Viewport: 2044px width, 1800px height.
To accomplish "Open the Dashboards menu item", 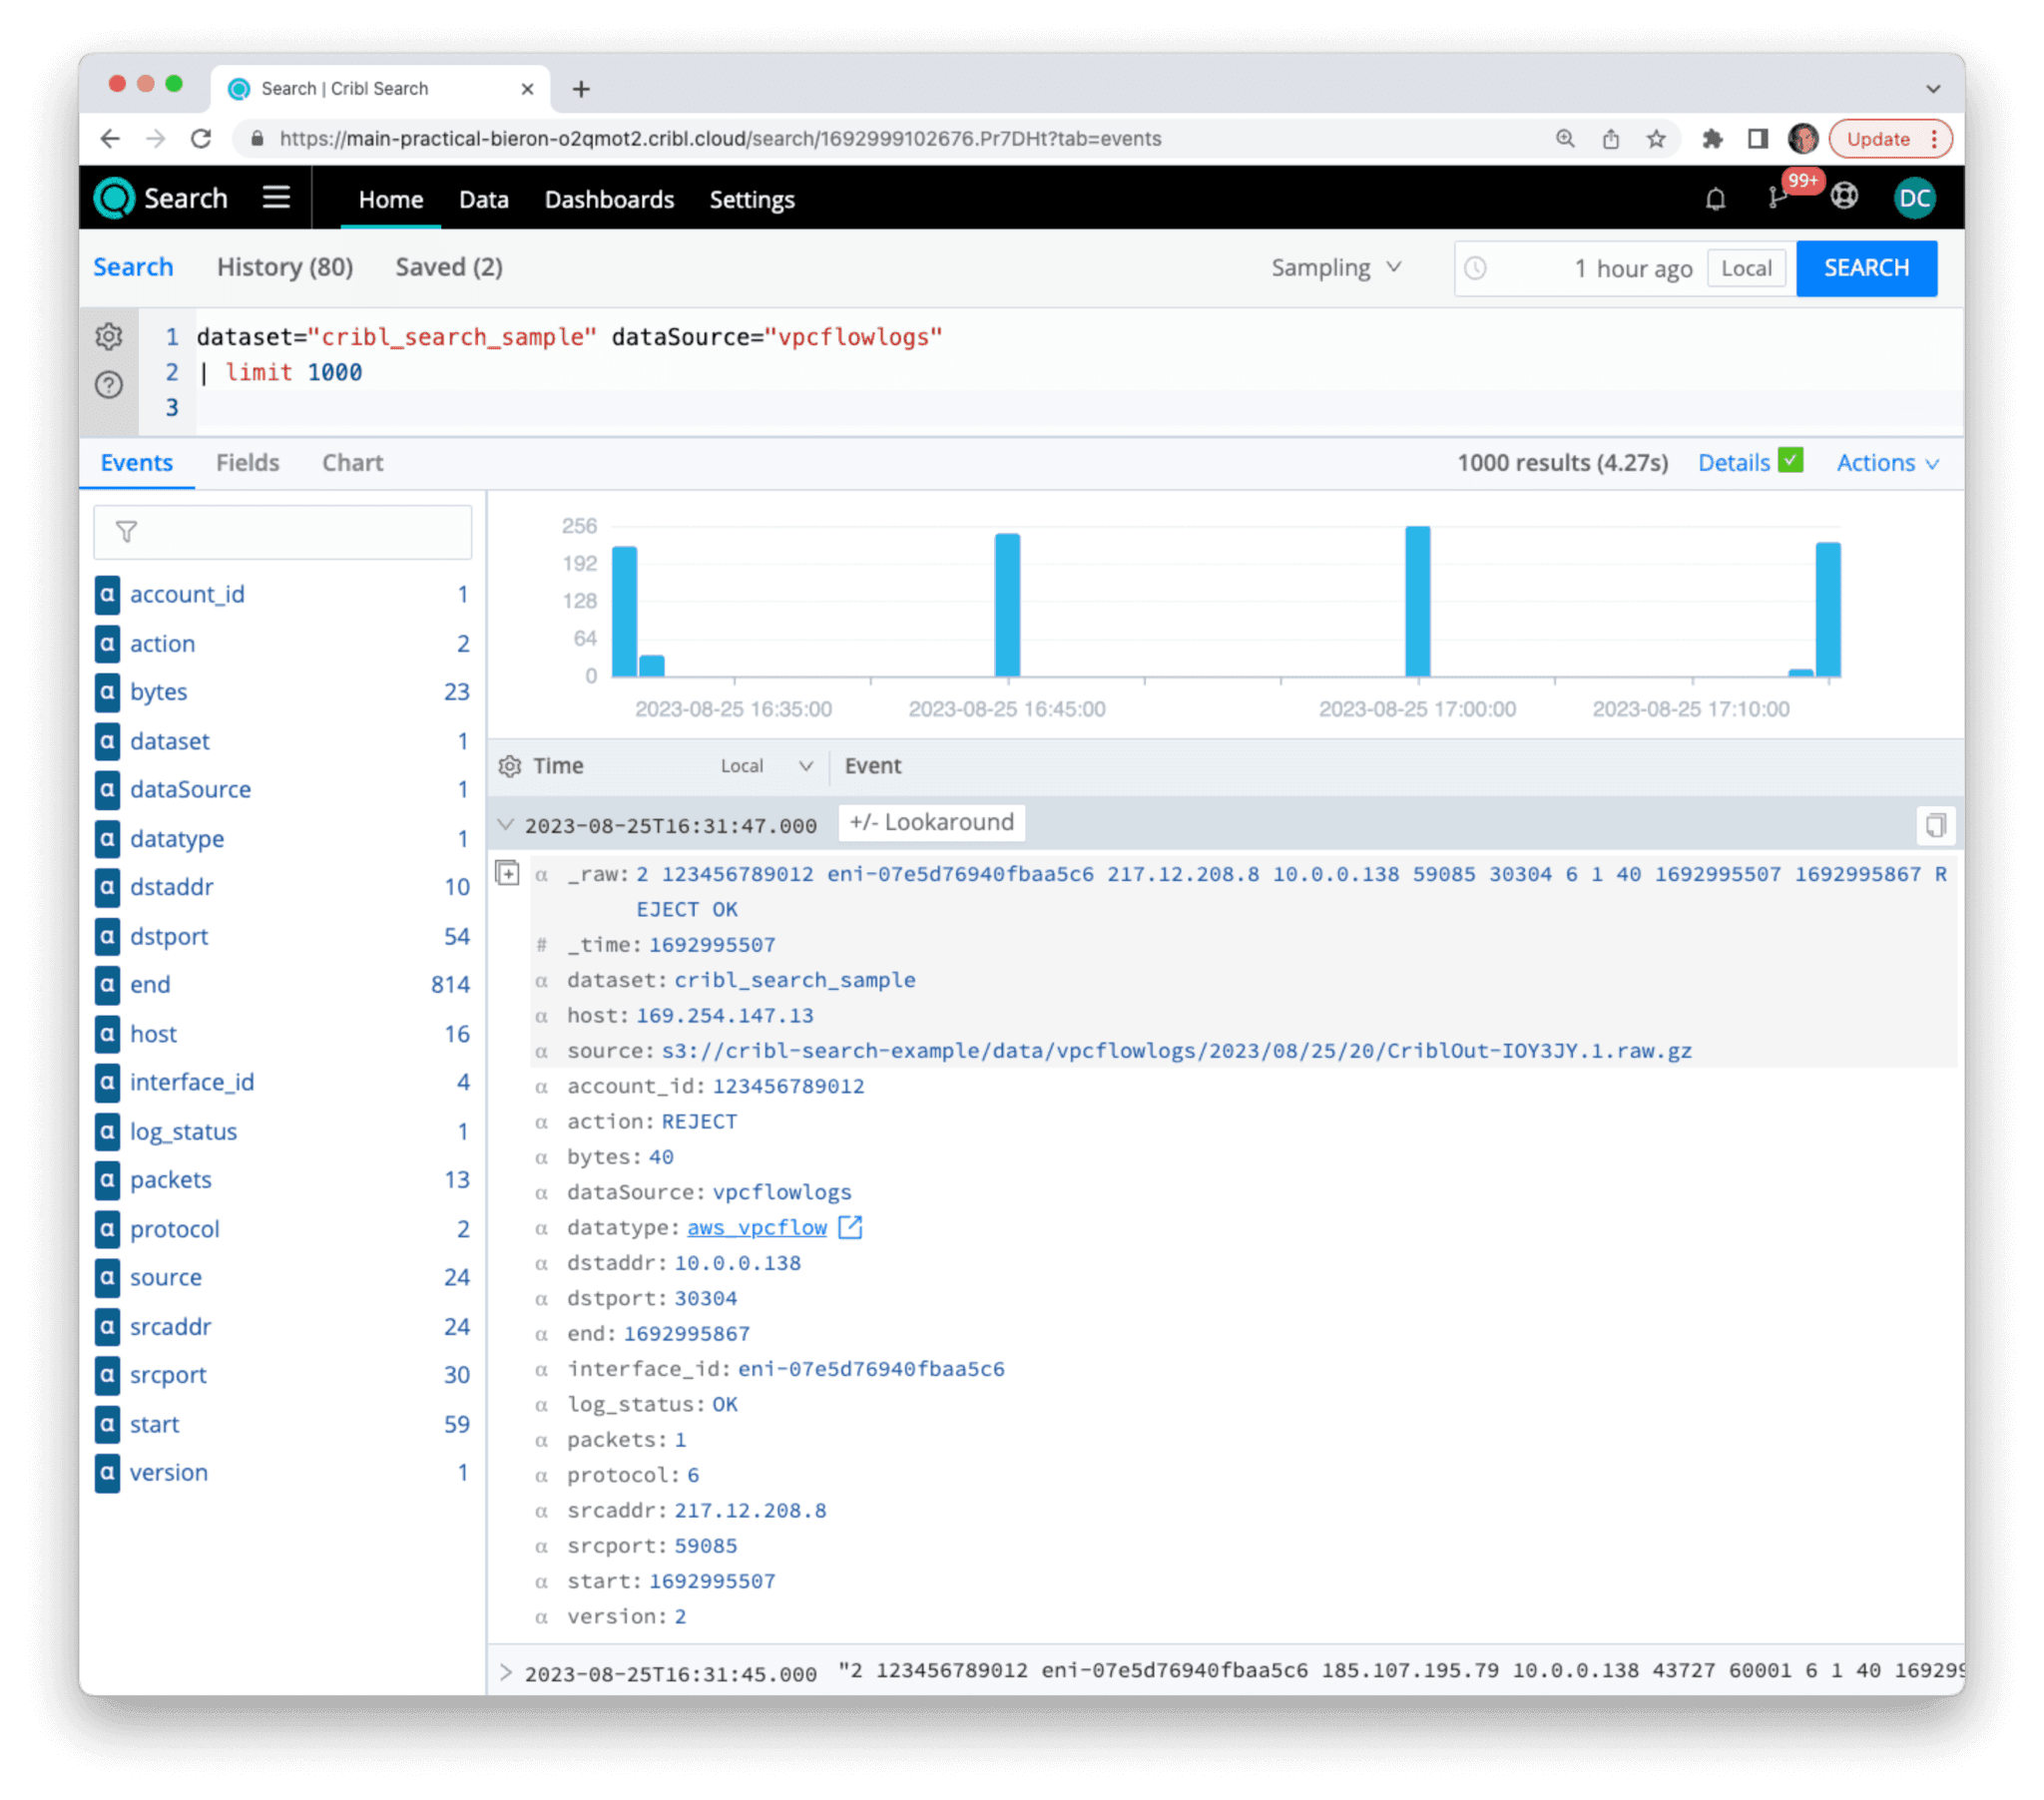I will tap(609, 199).
